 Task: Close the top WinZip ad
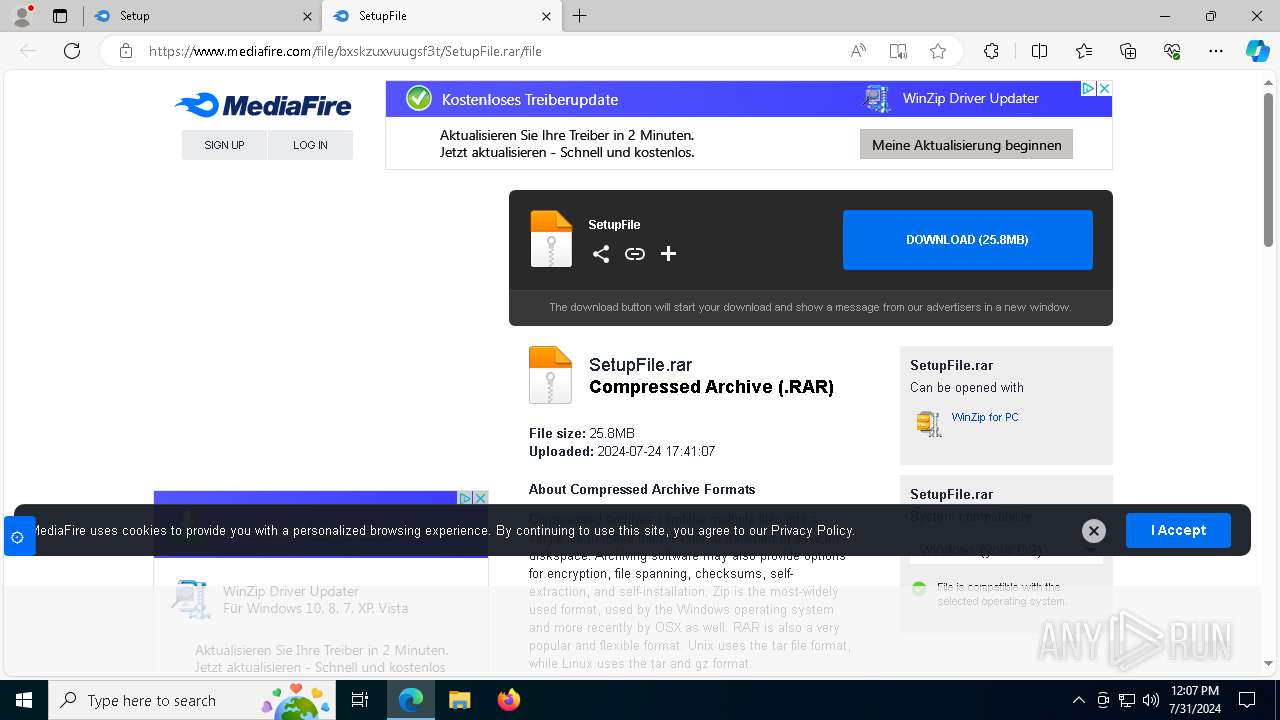coord(1104,89)
